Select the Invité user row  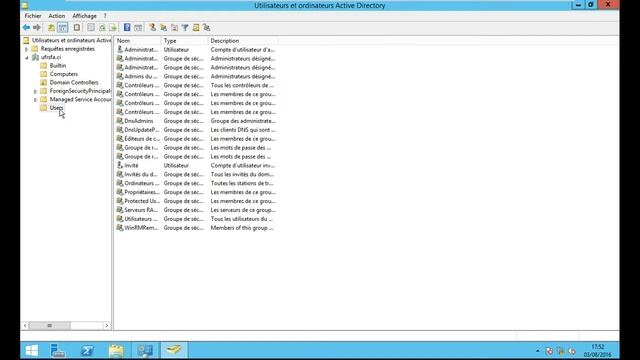196,165
